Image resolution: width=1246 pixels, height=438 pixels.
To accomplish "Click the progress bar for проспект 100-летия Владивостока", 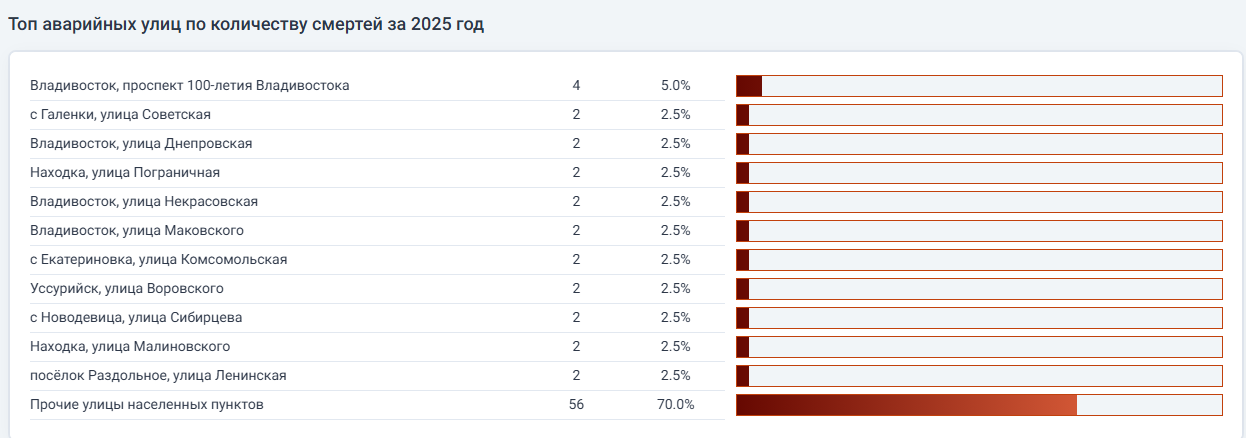I will coord(978,86).
